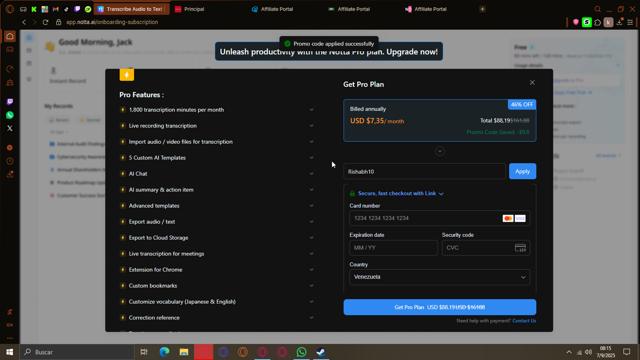Expand AI summary & action item row
This screenshot has width=640, height=360.
311,190
